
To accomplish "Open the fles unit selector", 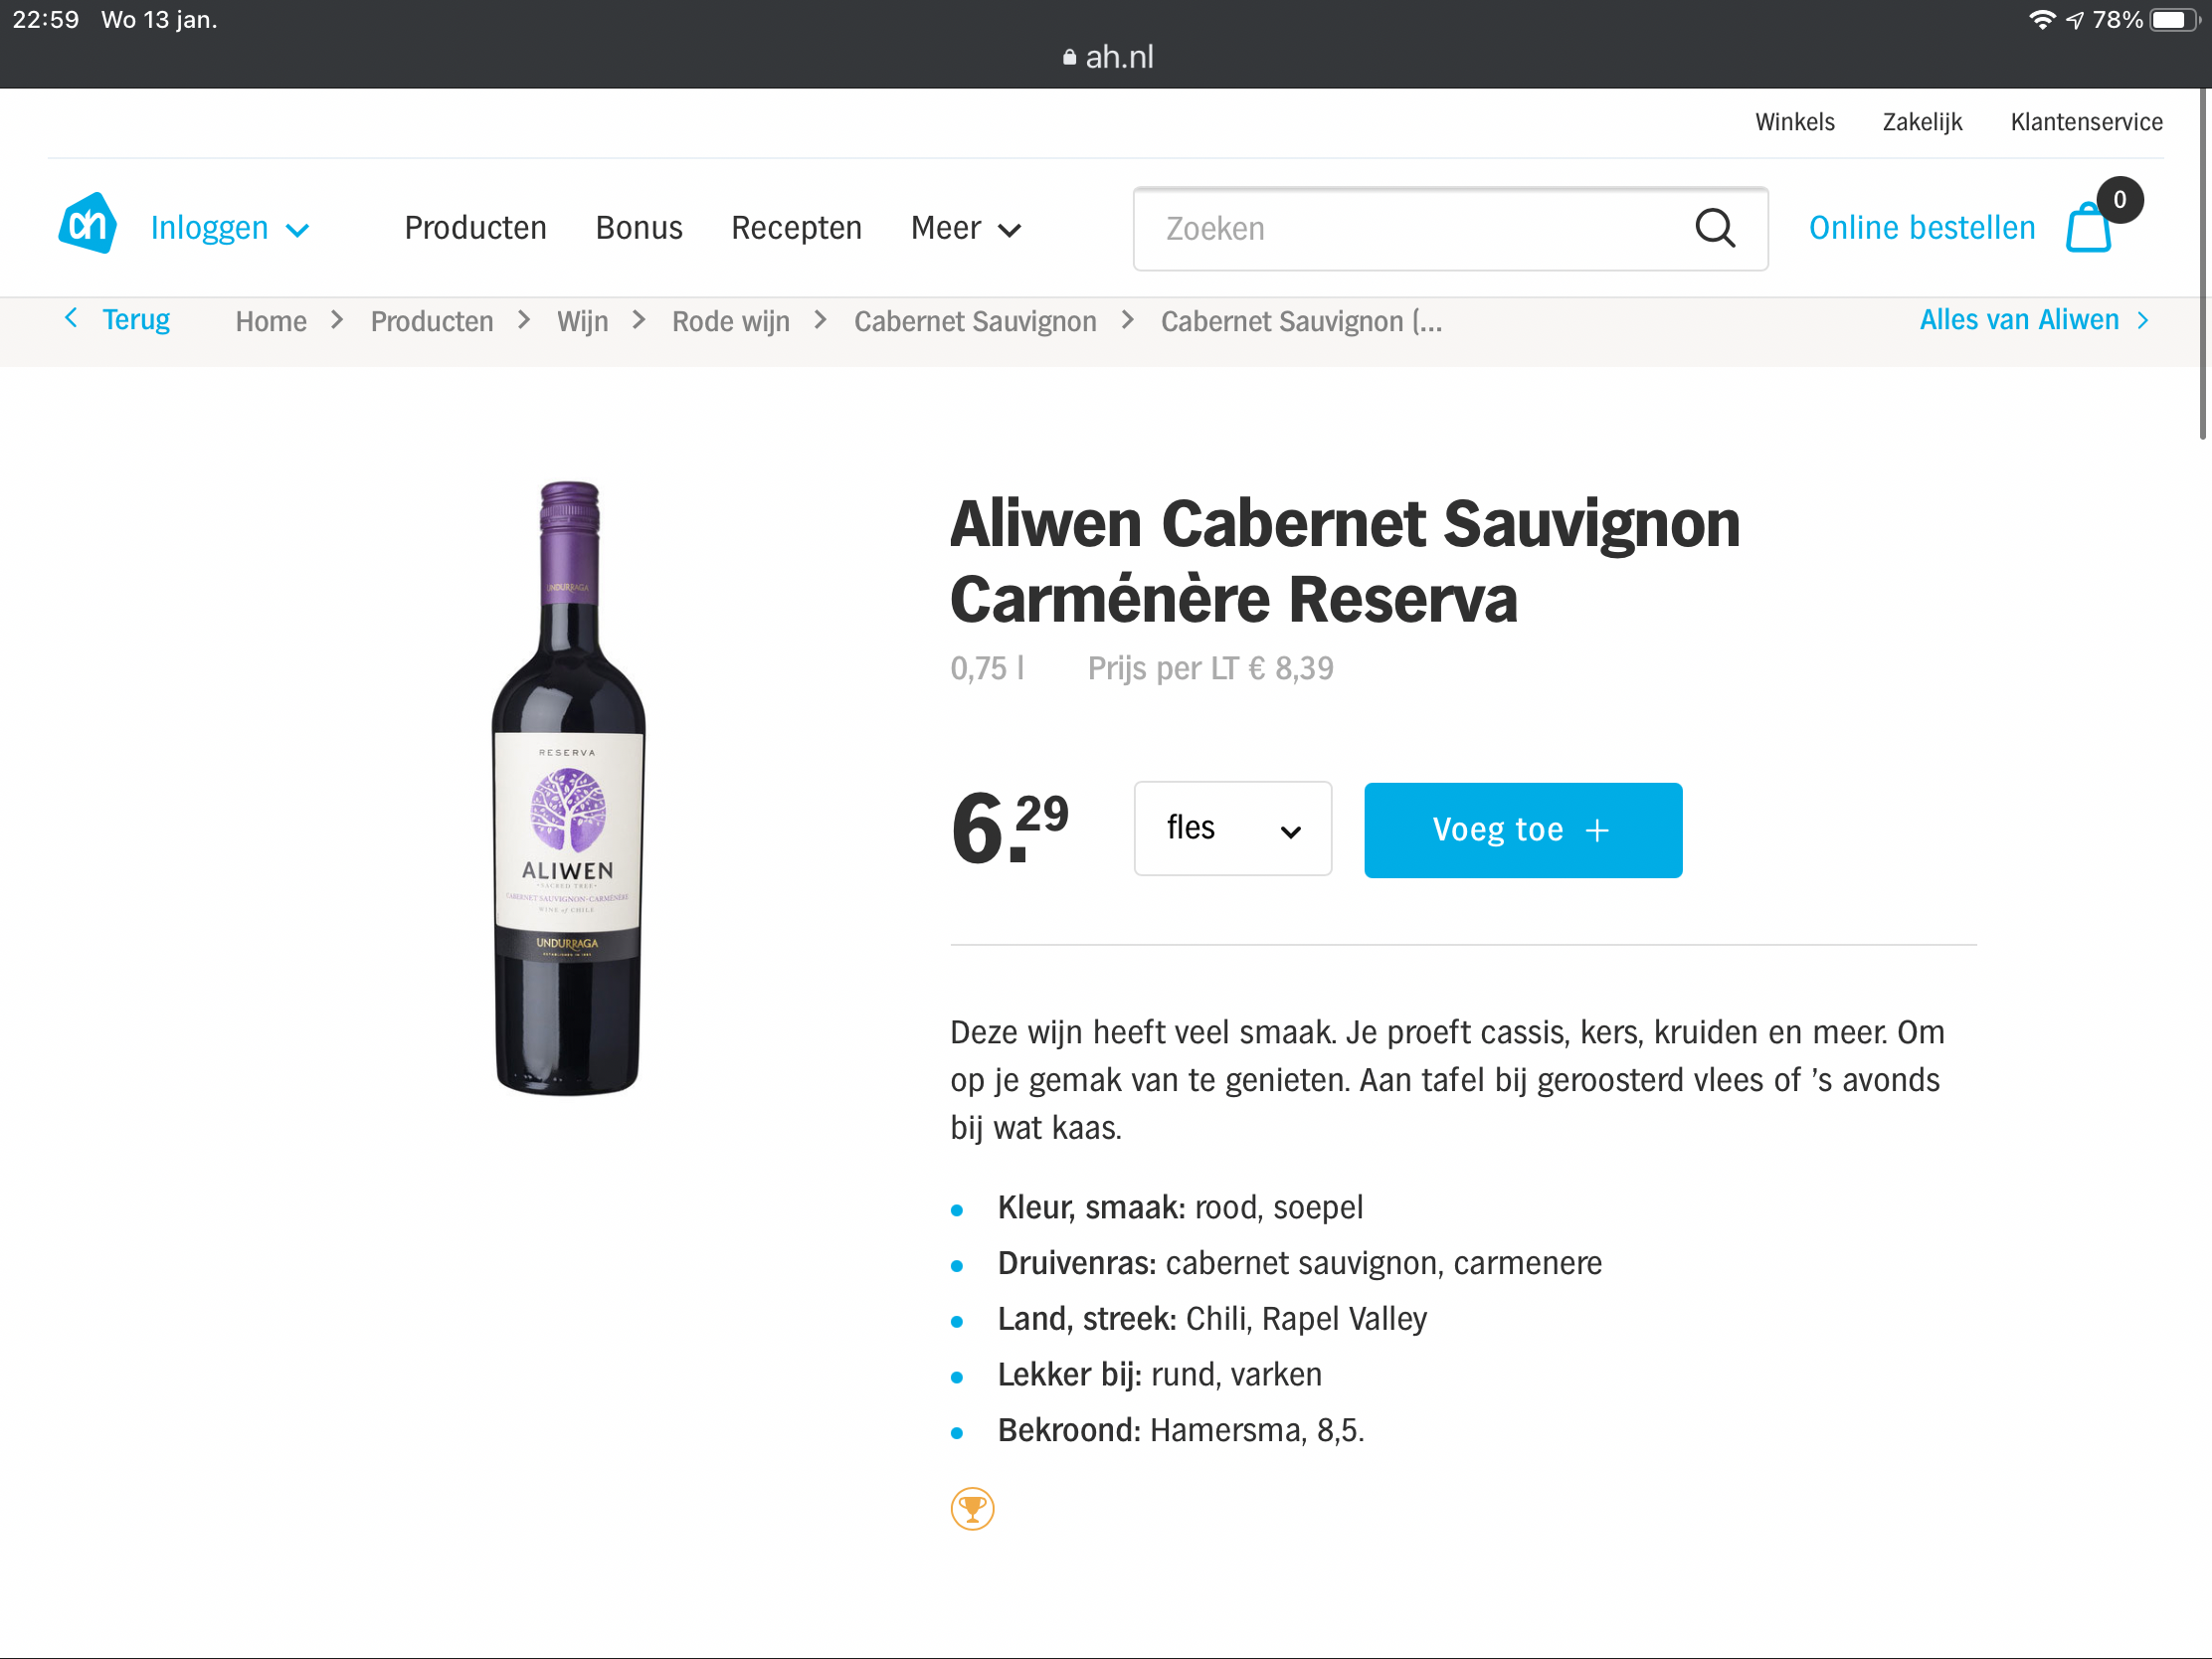I will tap(1232, 829).
